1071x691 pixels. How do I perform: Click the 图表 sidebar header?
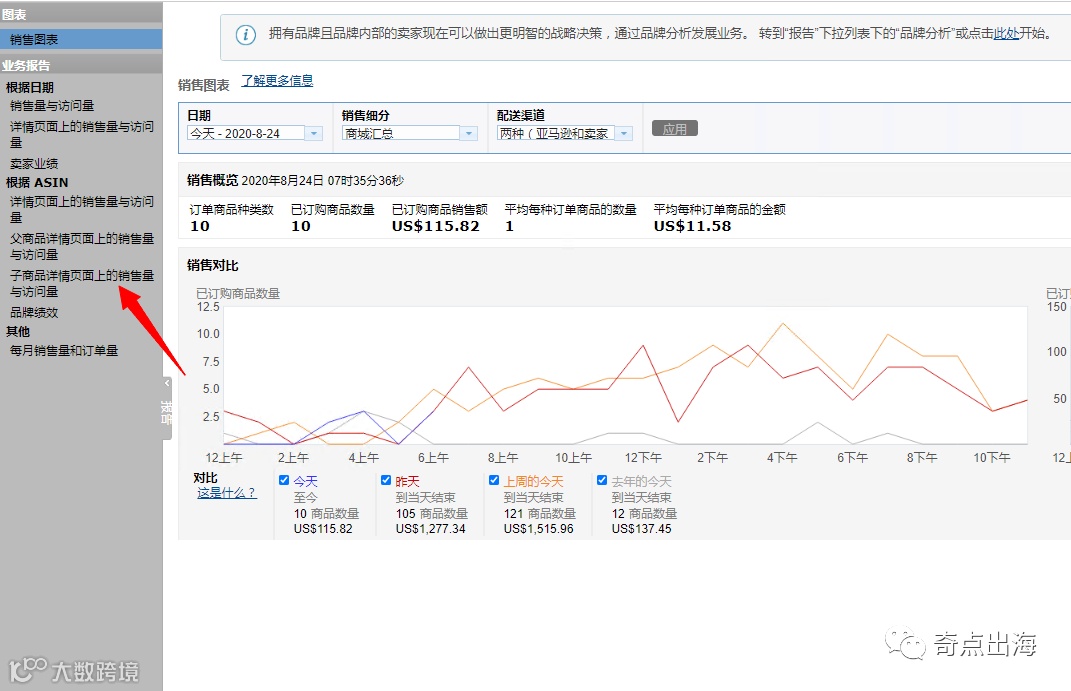81,14
